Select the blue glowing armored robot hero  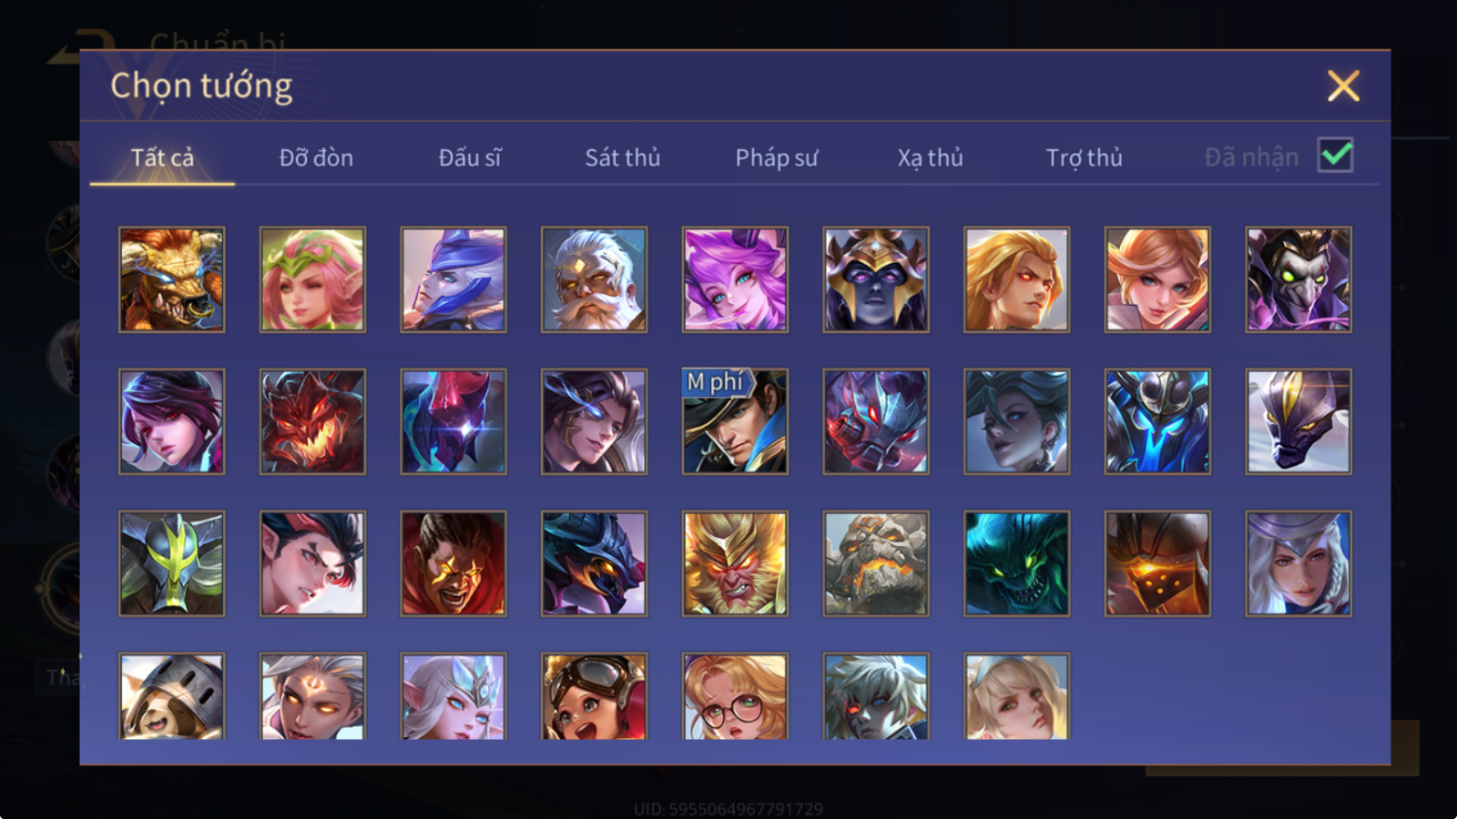pos(1158,421)
